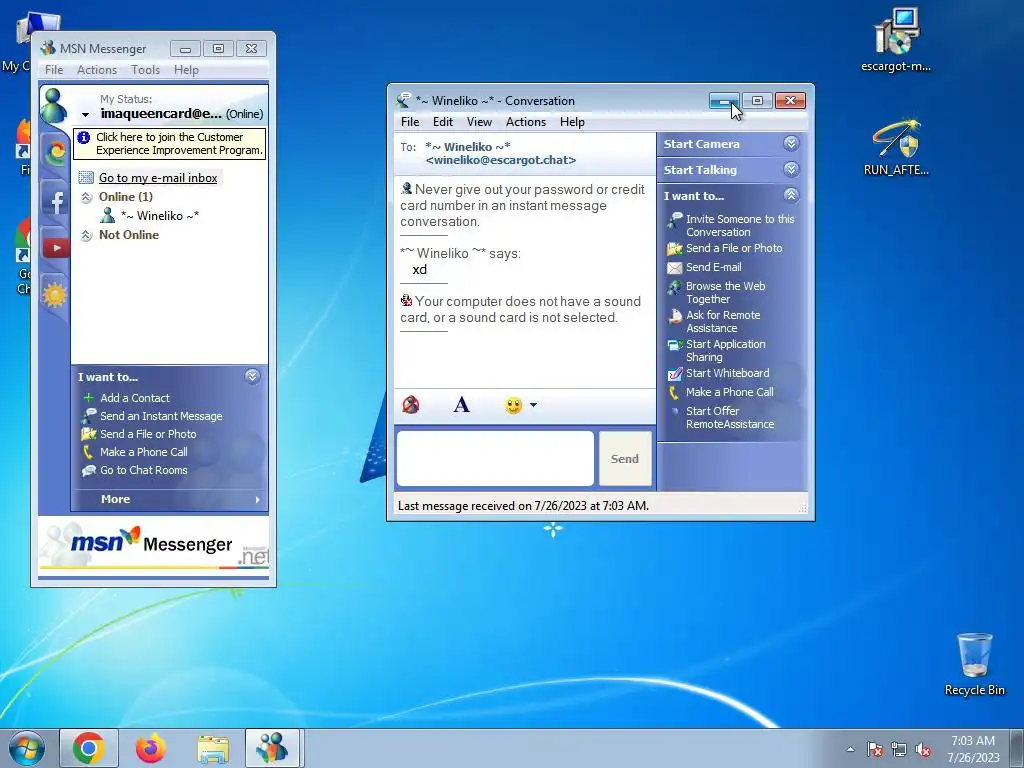Screen dimensions: 1024x768
Task: Click Ask for Remote Assistance icon
Action: coord(674,316)
